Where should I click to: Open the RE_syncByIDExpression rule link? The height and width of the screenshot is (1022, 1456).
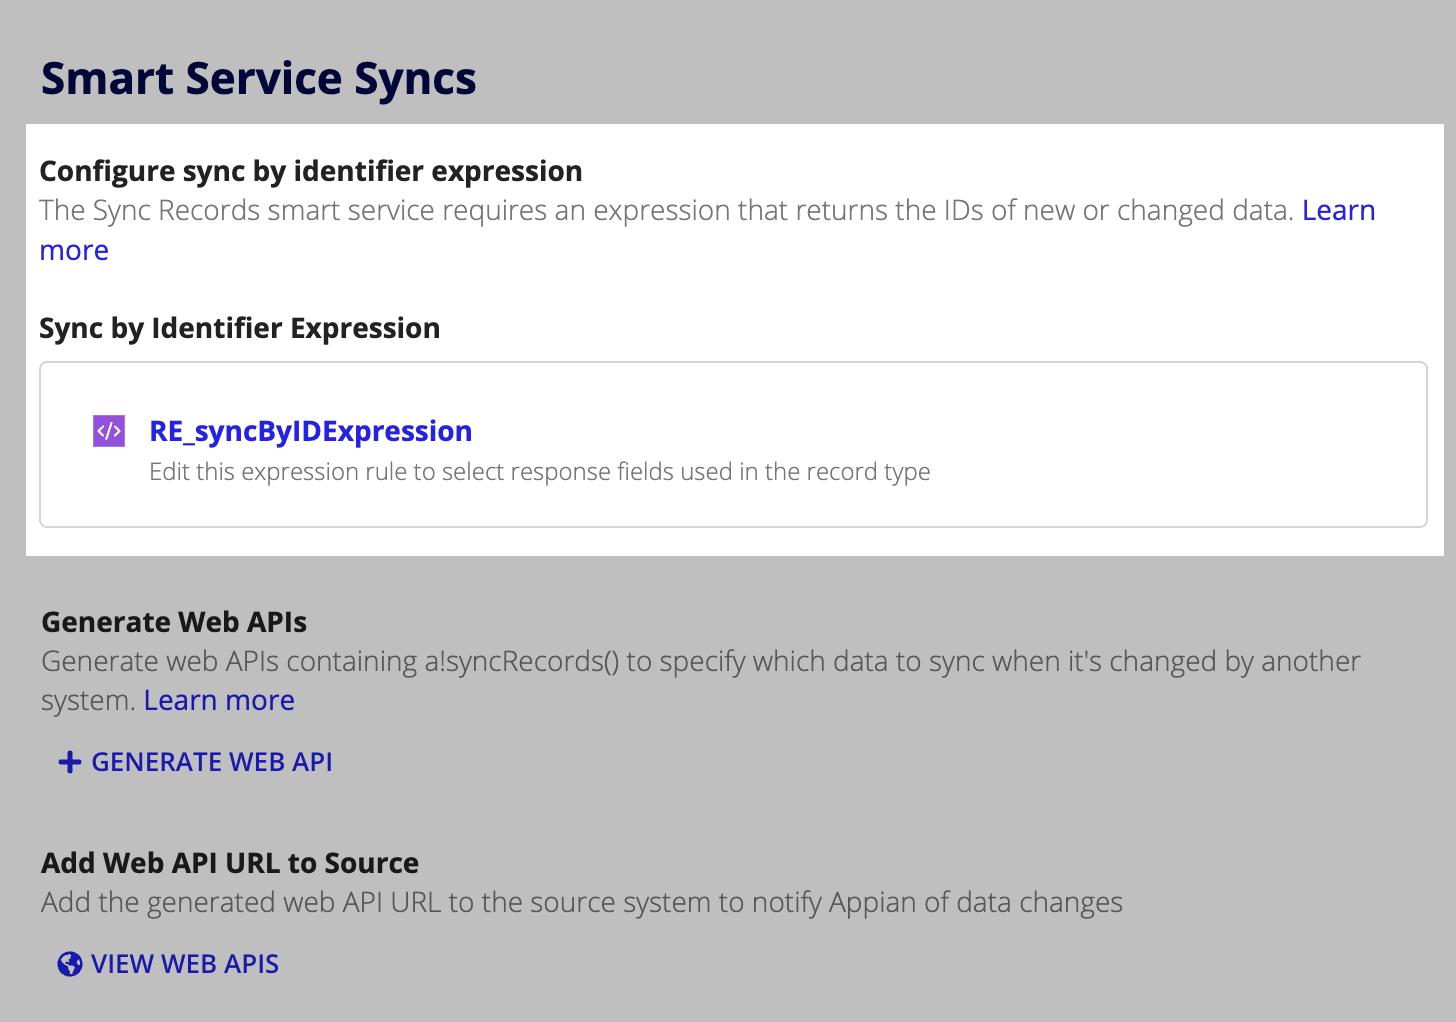(x=310, y=431)
